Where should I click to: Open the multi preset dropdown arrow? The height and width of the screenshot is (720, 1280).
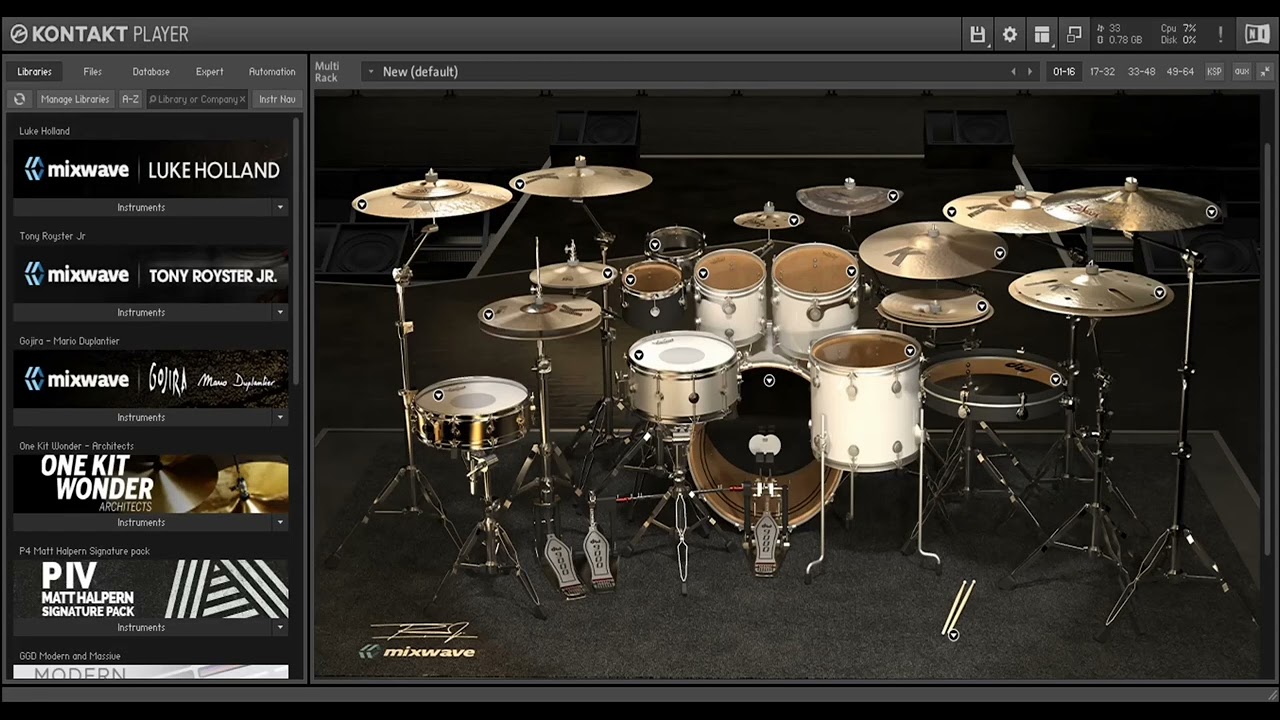pos(371,71)
